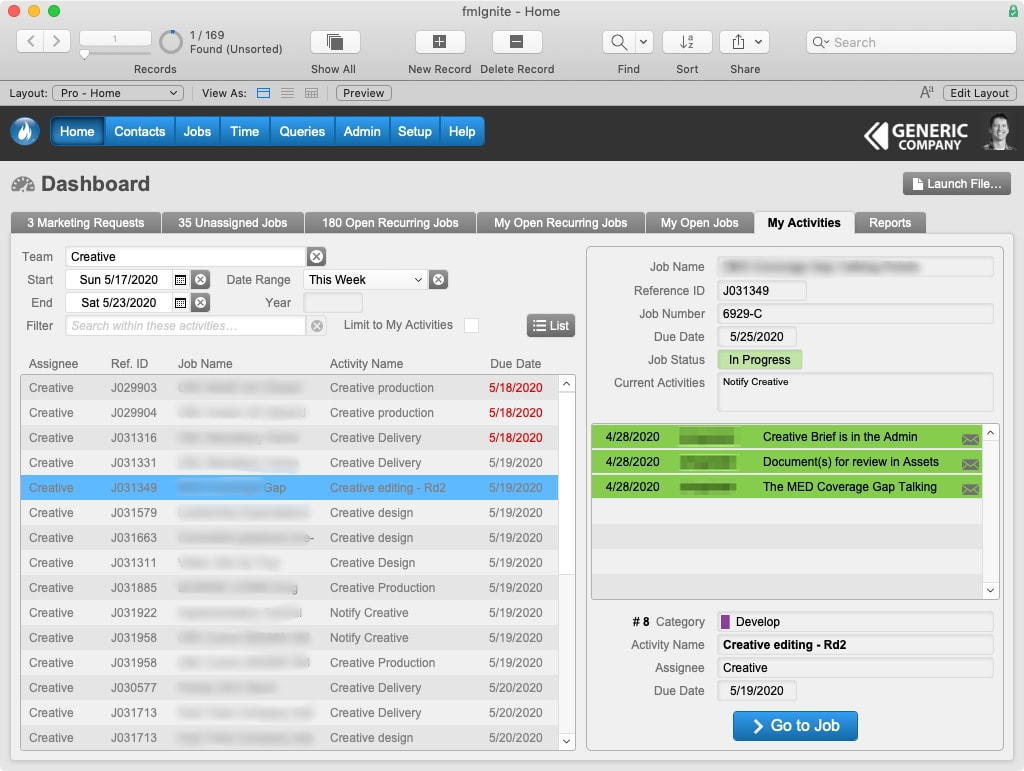Click the Year input field
The width and height of the screenshot is (1024, 771).
pos(332,303)
